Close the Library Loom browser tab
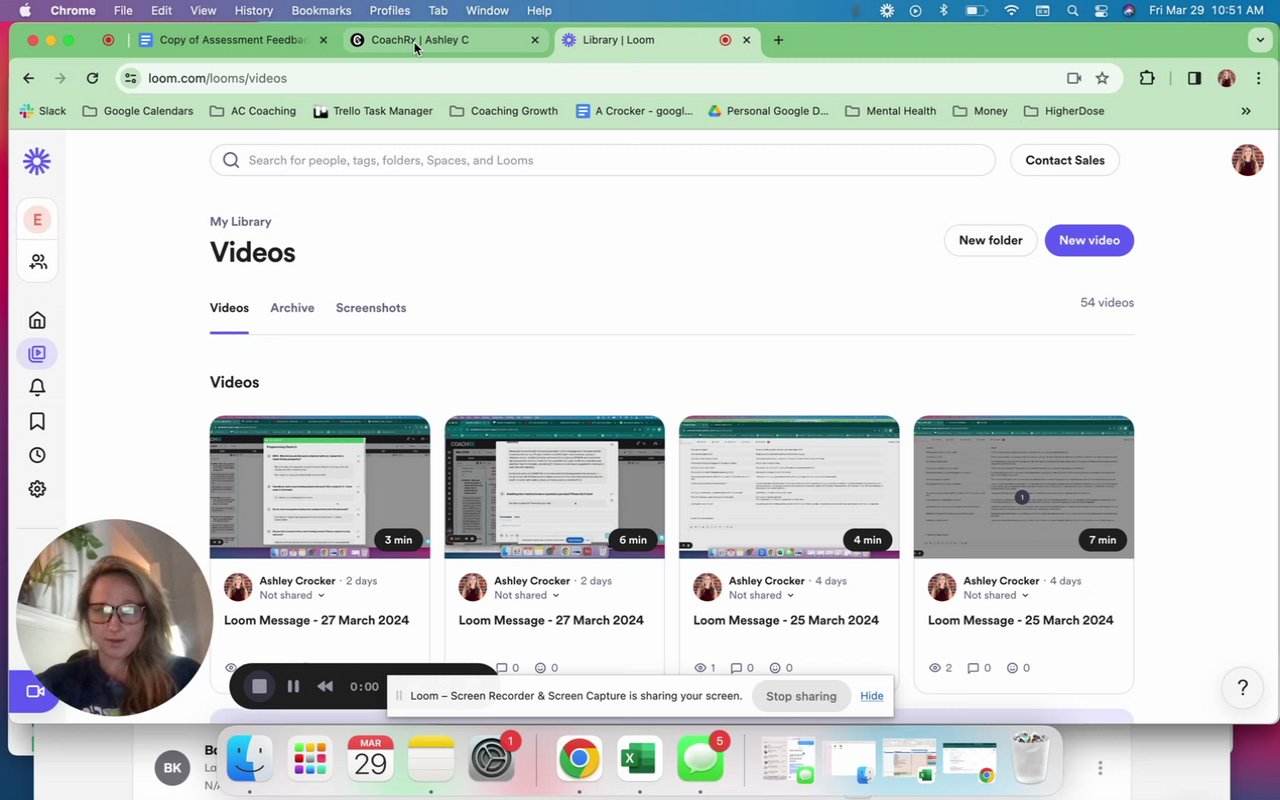Viewport: 1280px width, 800px height. (x=746, y=40)
